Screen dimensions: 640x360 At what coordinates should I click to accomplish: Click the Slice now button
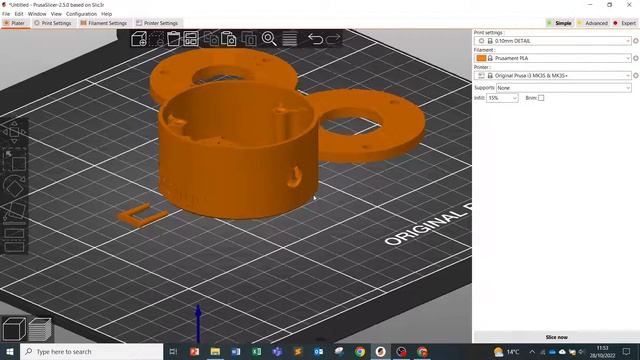(556, 337)
